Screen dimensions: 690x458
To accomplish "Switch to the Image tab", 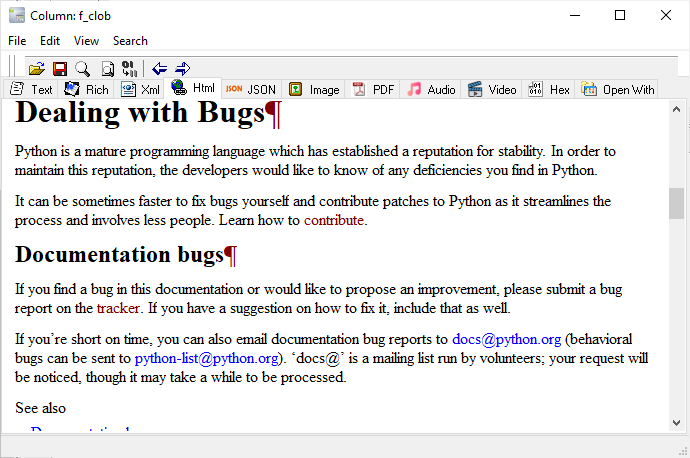I will (314, 89).
